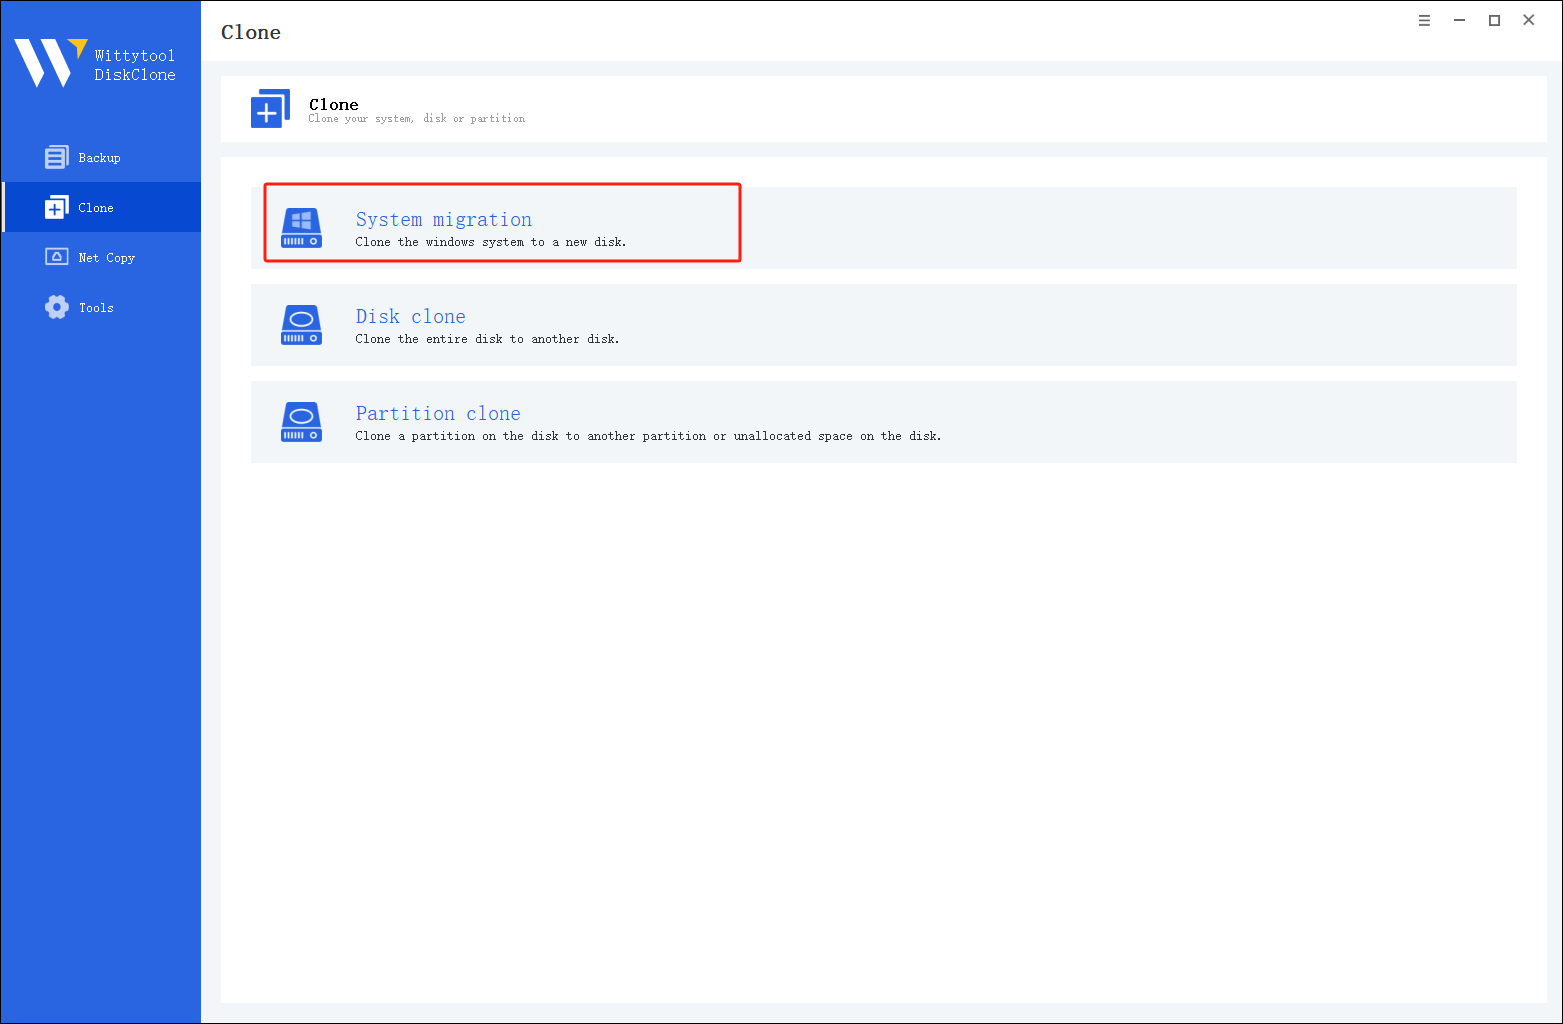Click the Tools gear icon
Image resolution: width=1563 pixels, height=1024 pixels.
tap(57, 307)
